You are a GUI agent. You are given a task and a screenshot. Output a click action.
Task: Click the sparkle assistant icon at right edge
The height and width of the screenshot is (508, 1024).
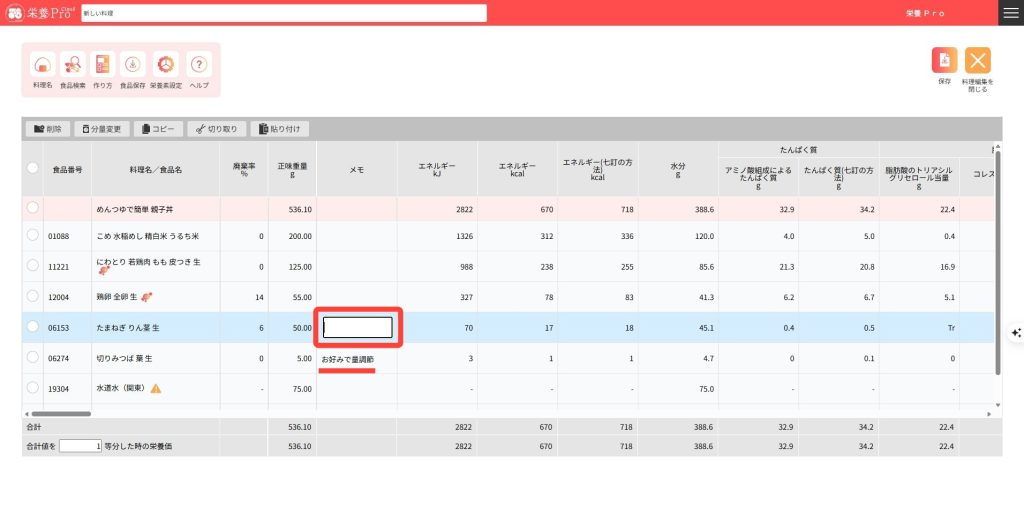pos(1016,333)
